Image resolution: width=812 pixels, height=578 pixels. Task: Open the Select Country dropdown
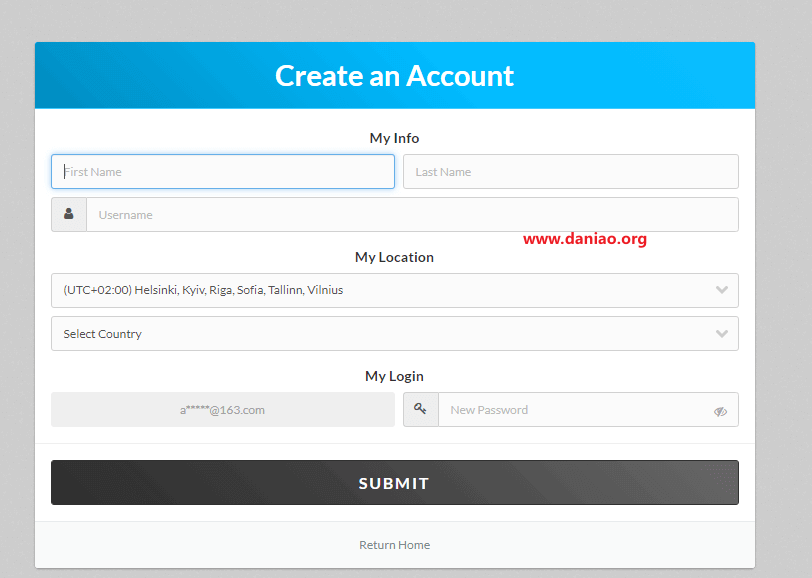click(380, 334)
